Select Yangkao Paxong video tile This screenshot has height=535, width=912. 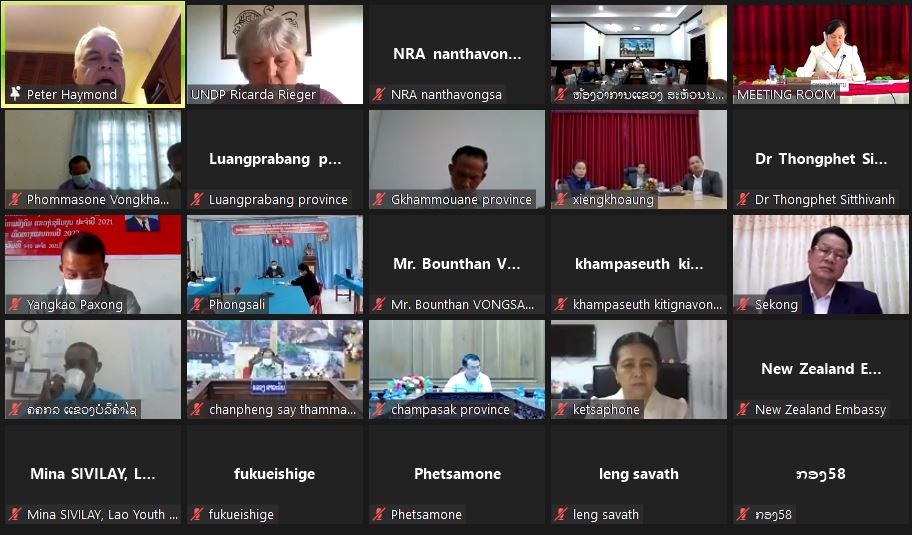pyautogui.click(x=93, y=265)
